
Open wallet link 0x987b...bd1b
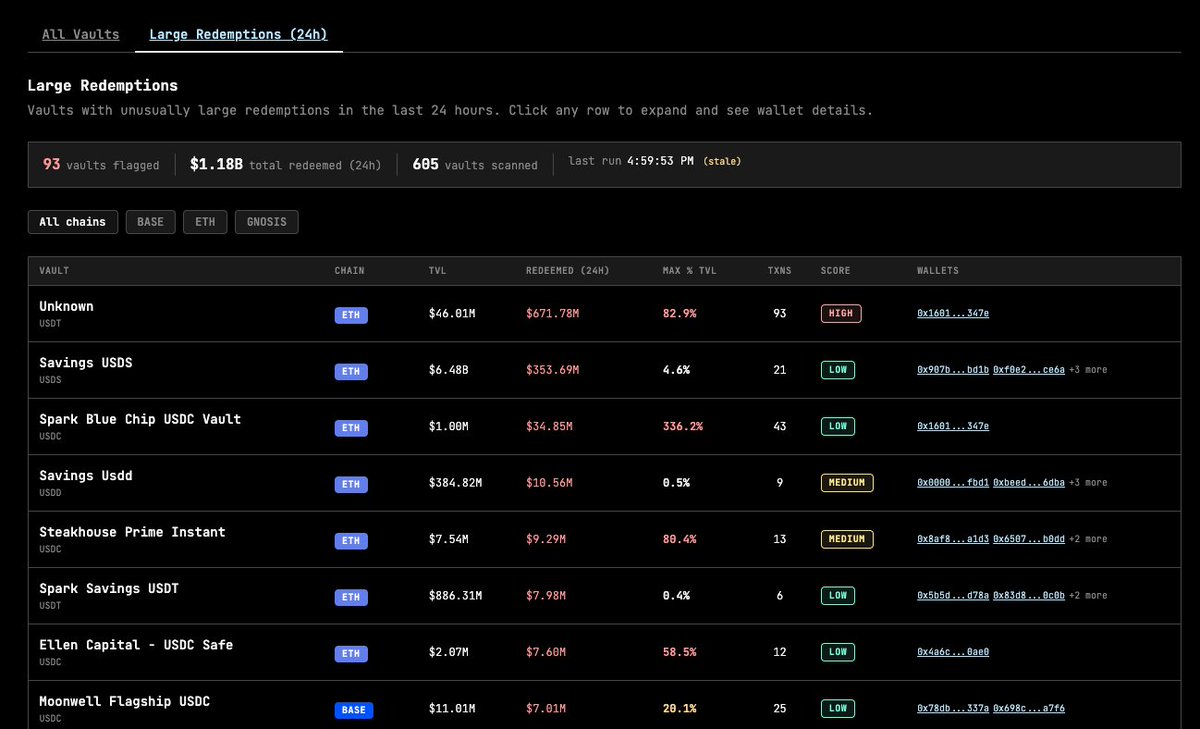pos(953,370)
